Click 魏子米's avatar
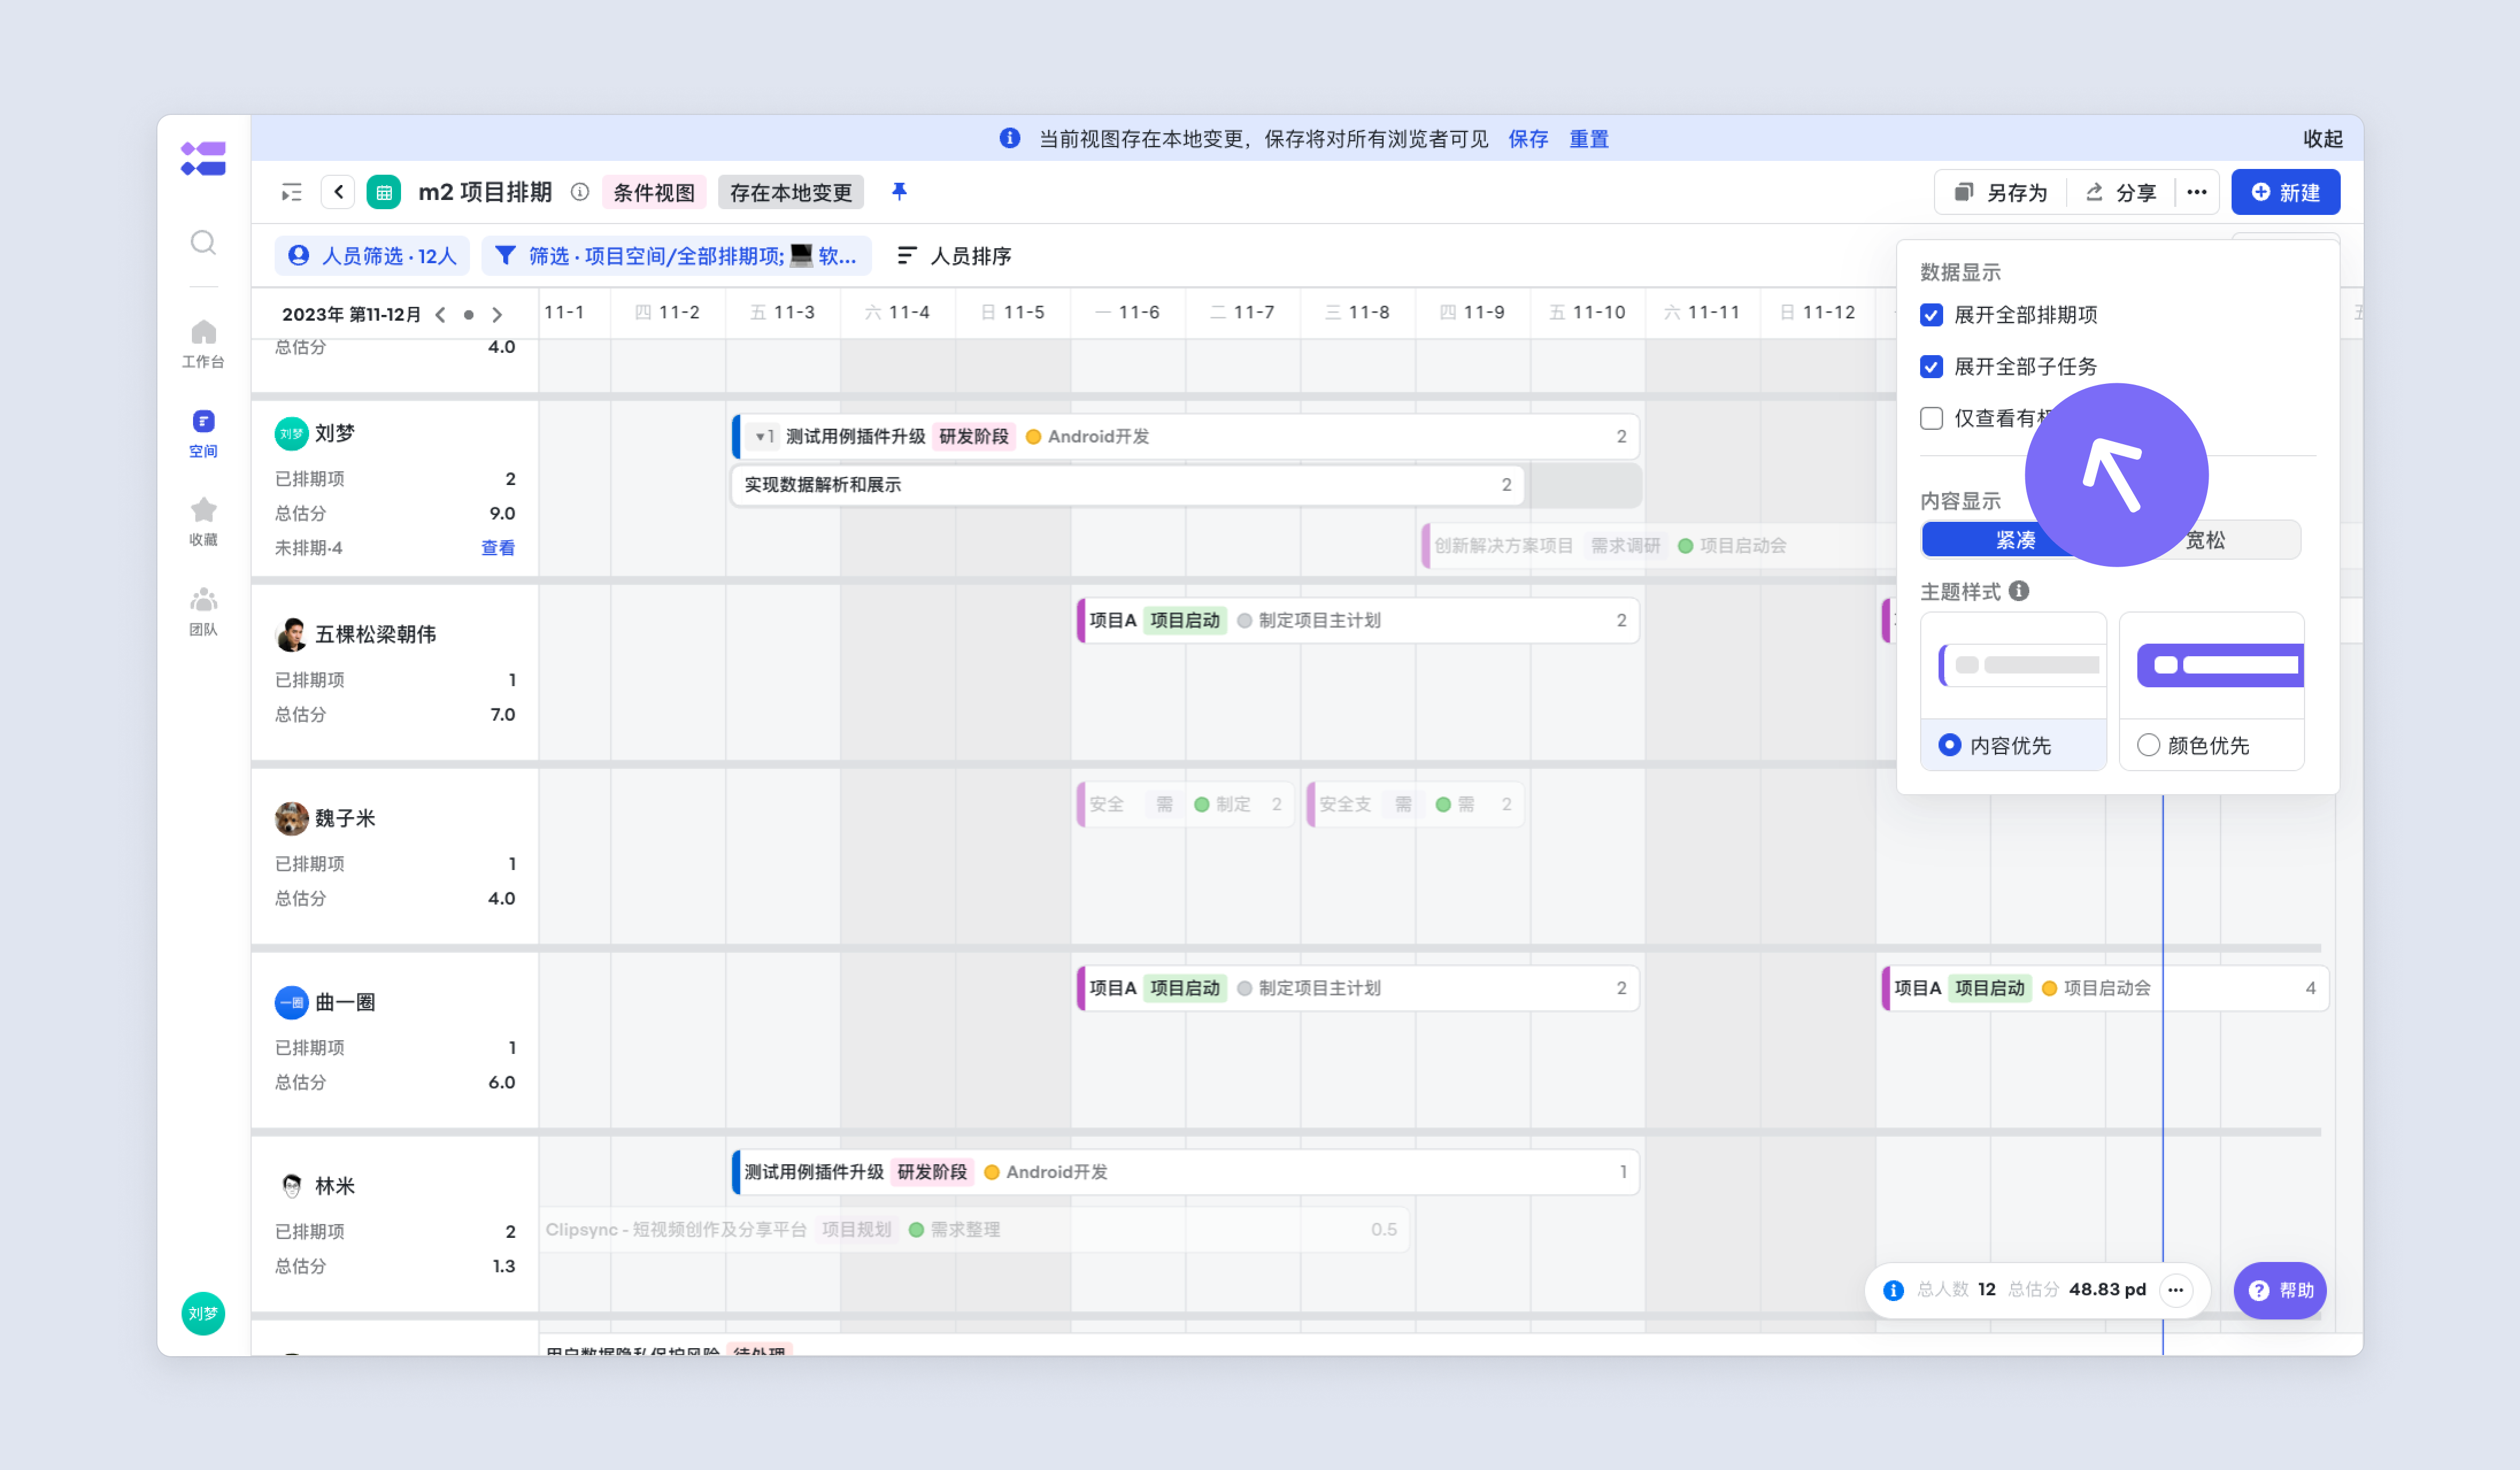 click(x=291, y=818)
